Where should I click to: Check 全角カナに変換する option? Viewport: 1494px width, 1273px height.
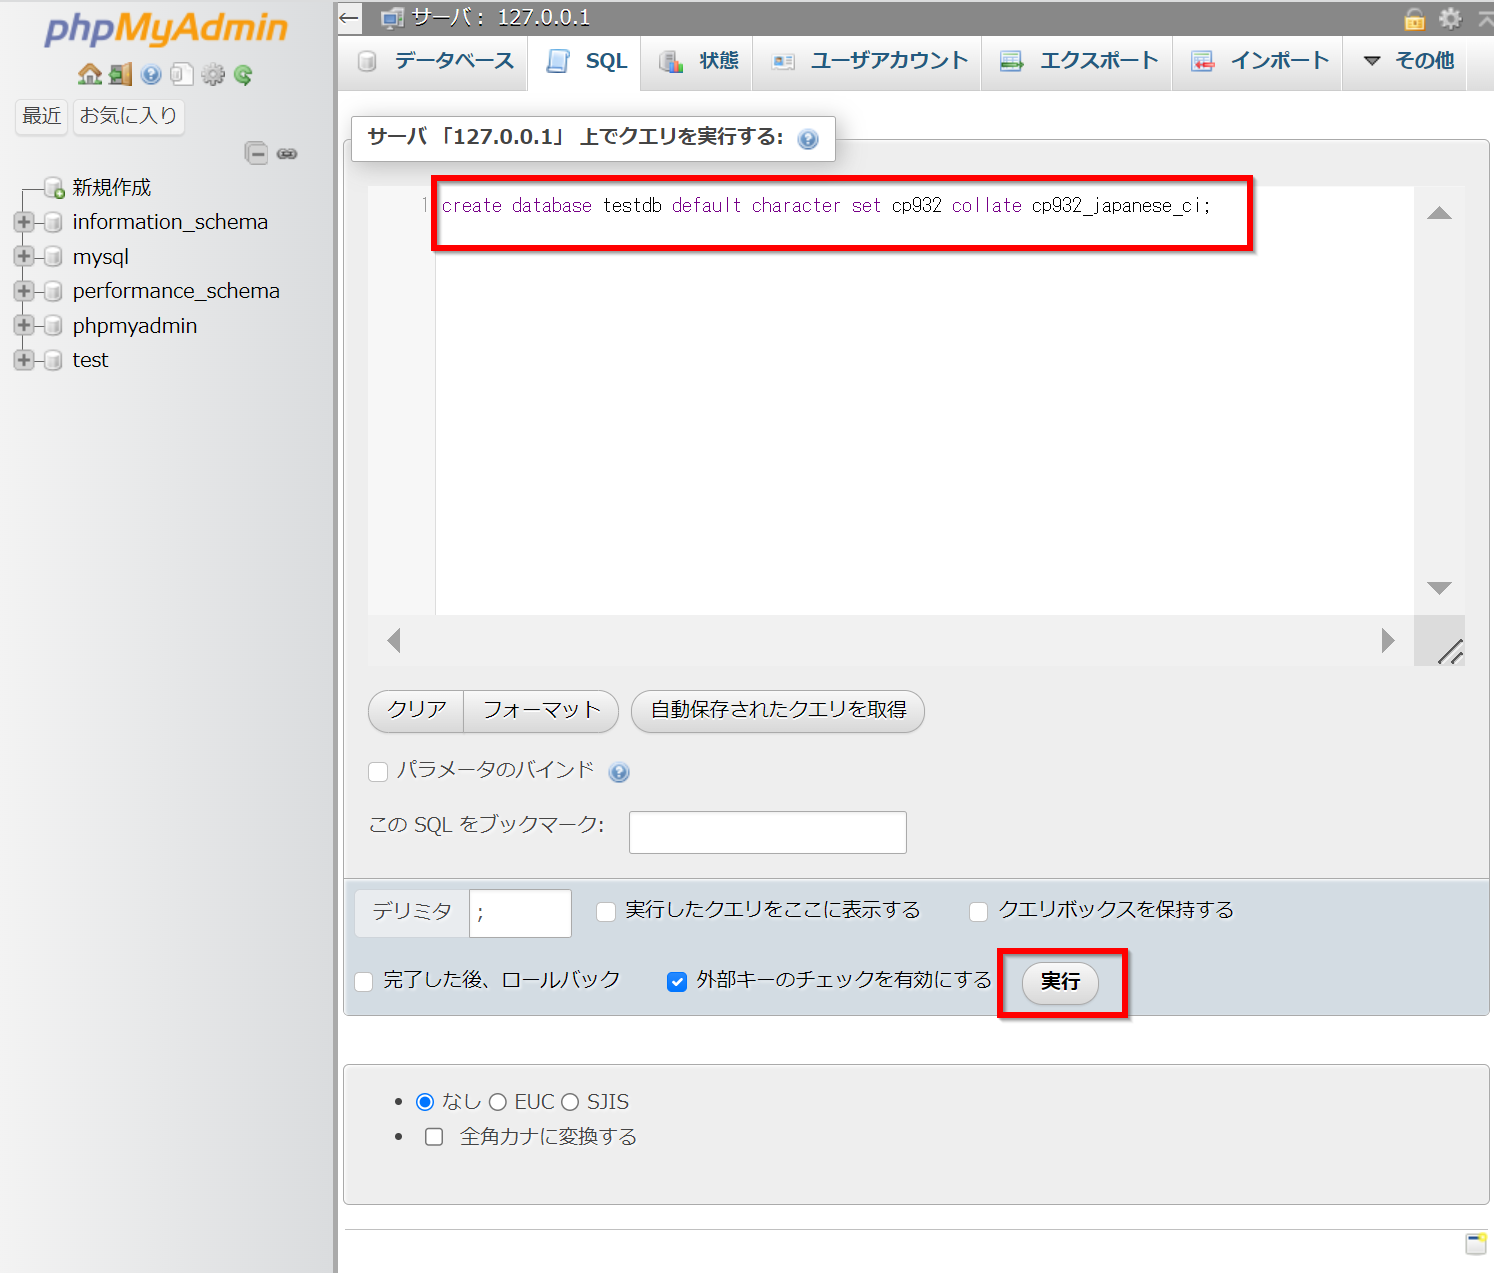[x=434, y=1137]
